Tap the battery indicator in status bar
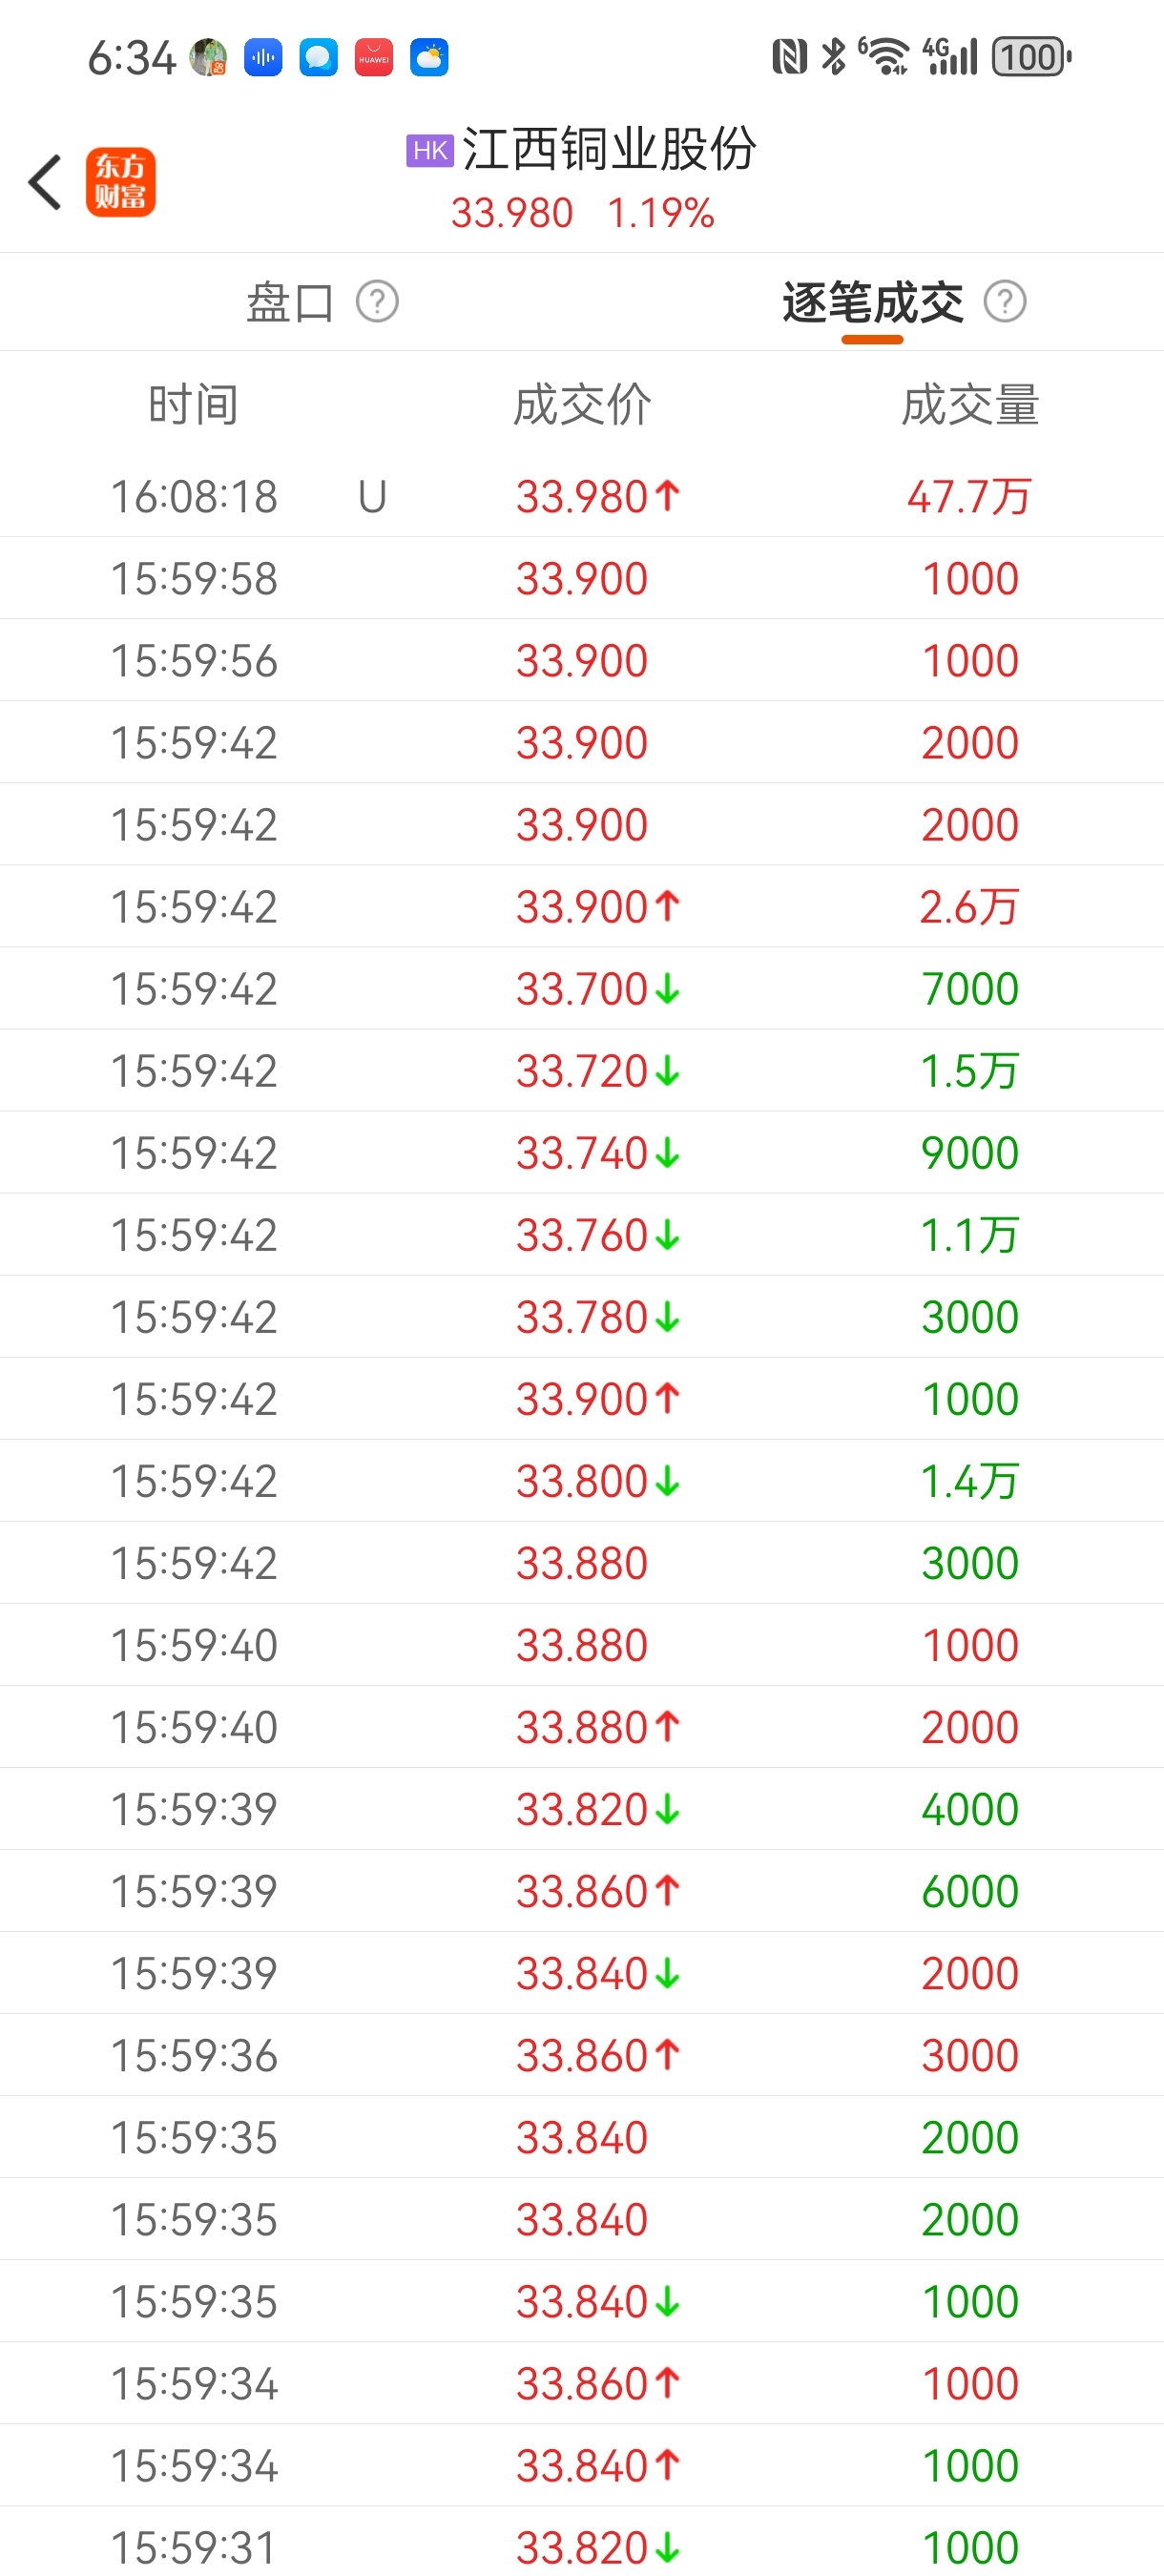 click(1031, 57)
